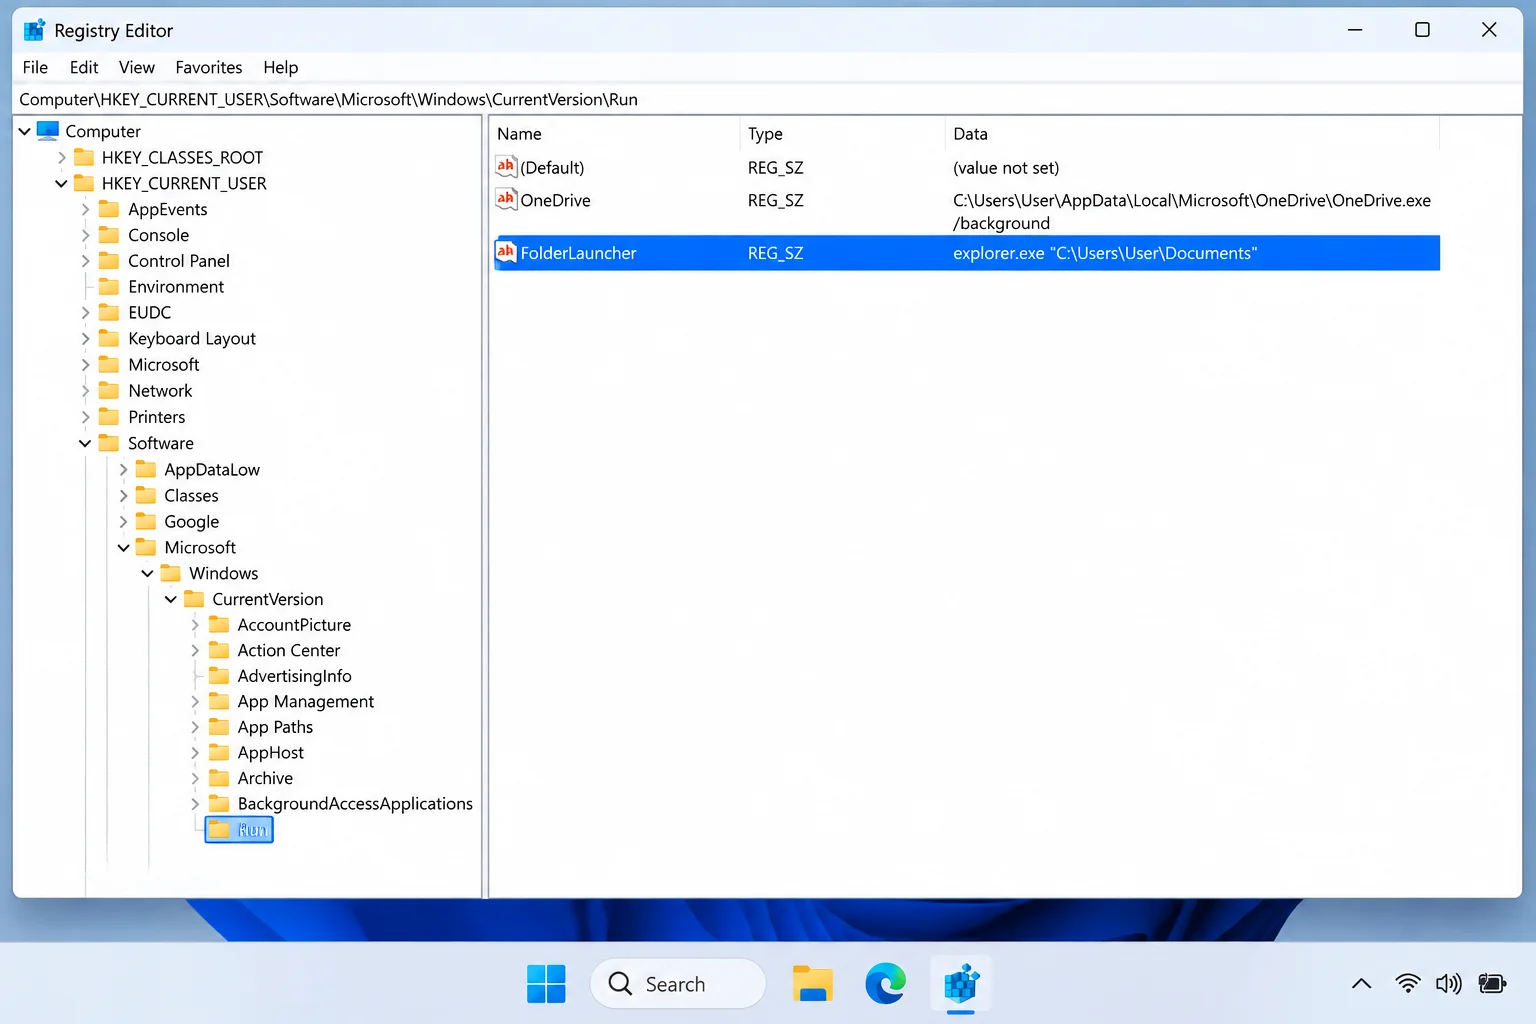Click the OneDrive string value icon

[506, 199]
